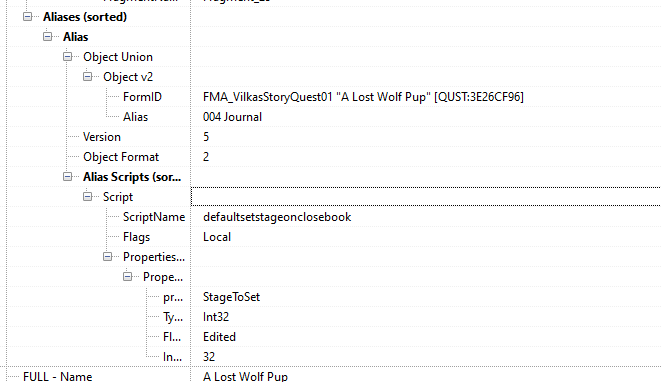Viewport: 661px width, 382px height.
Task: Click the 'Local' flags value
Action: click(x=217, y=237)
